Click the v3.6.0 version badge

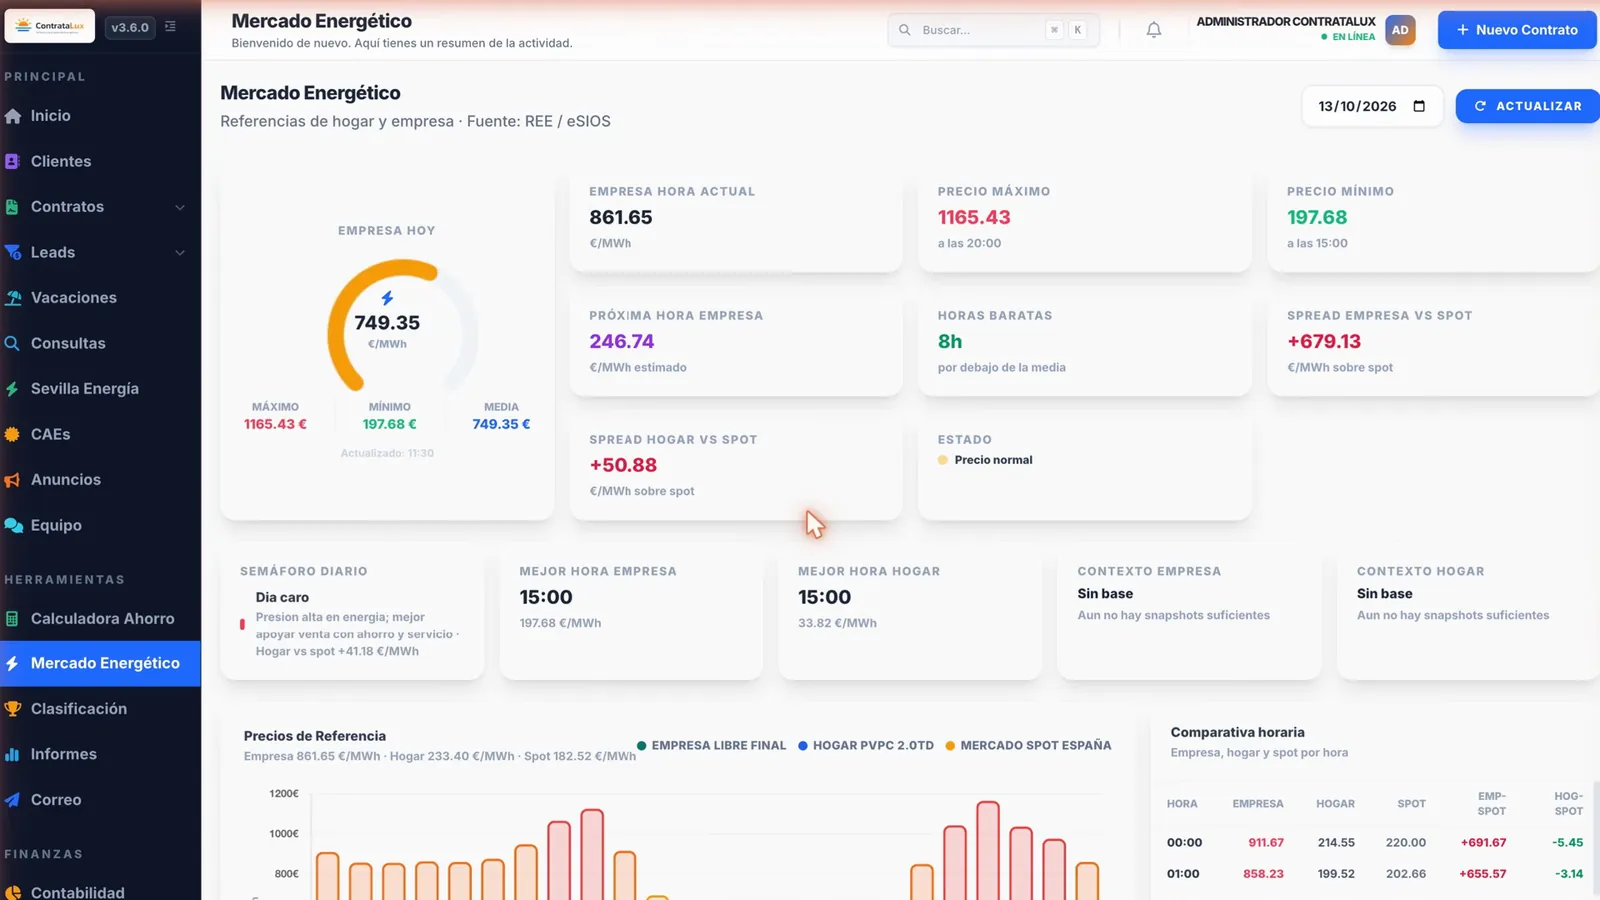click(x=130, y=27)
